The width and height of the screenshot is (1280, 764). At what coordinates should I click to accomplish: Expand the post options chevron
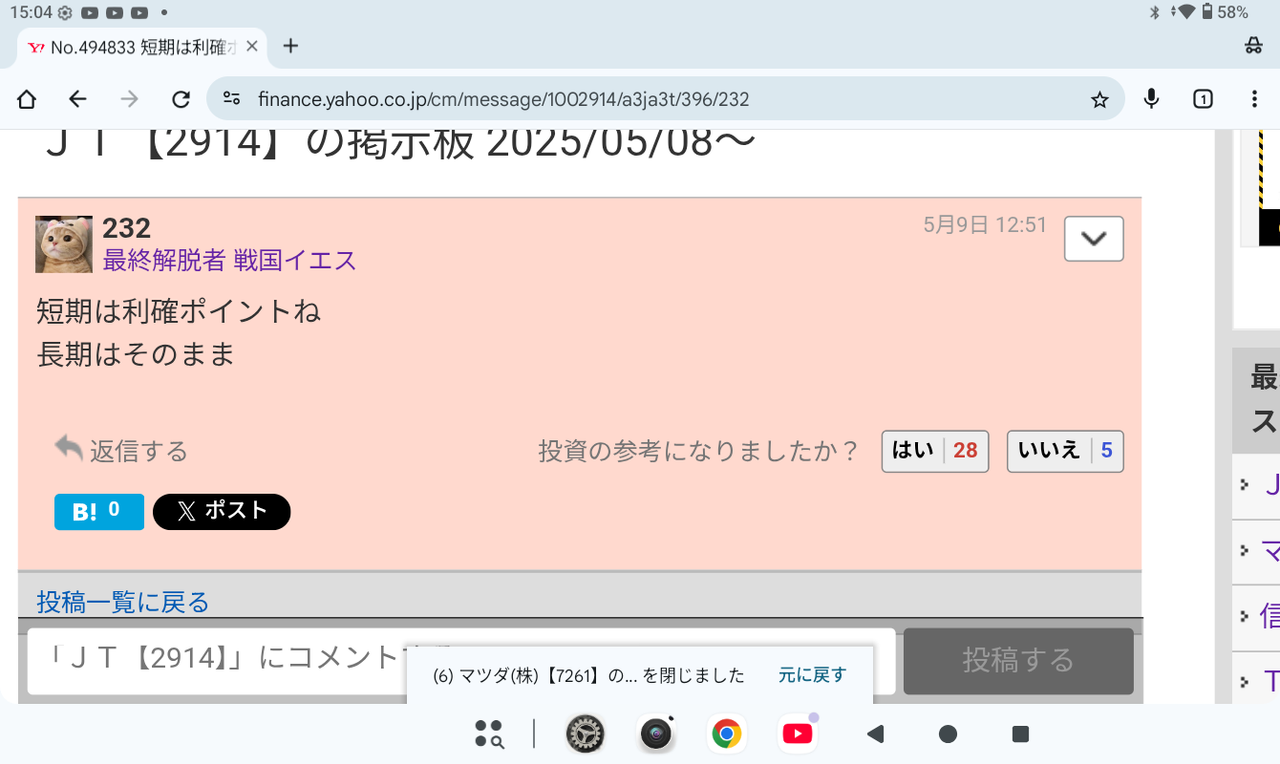[1093, 238]
